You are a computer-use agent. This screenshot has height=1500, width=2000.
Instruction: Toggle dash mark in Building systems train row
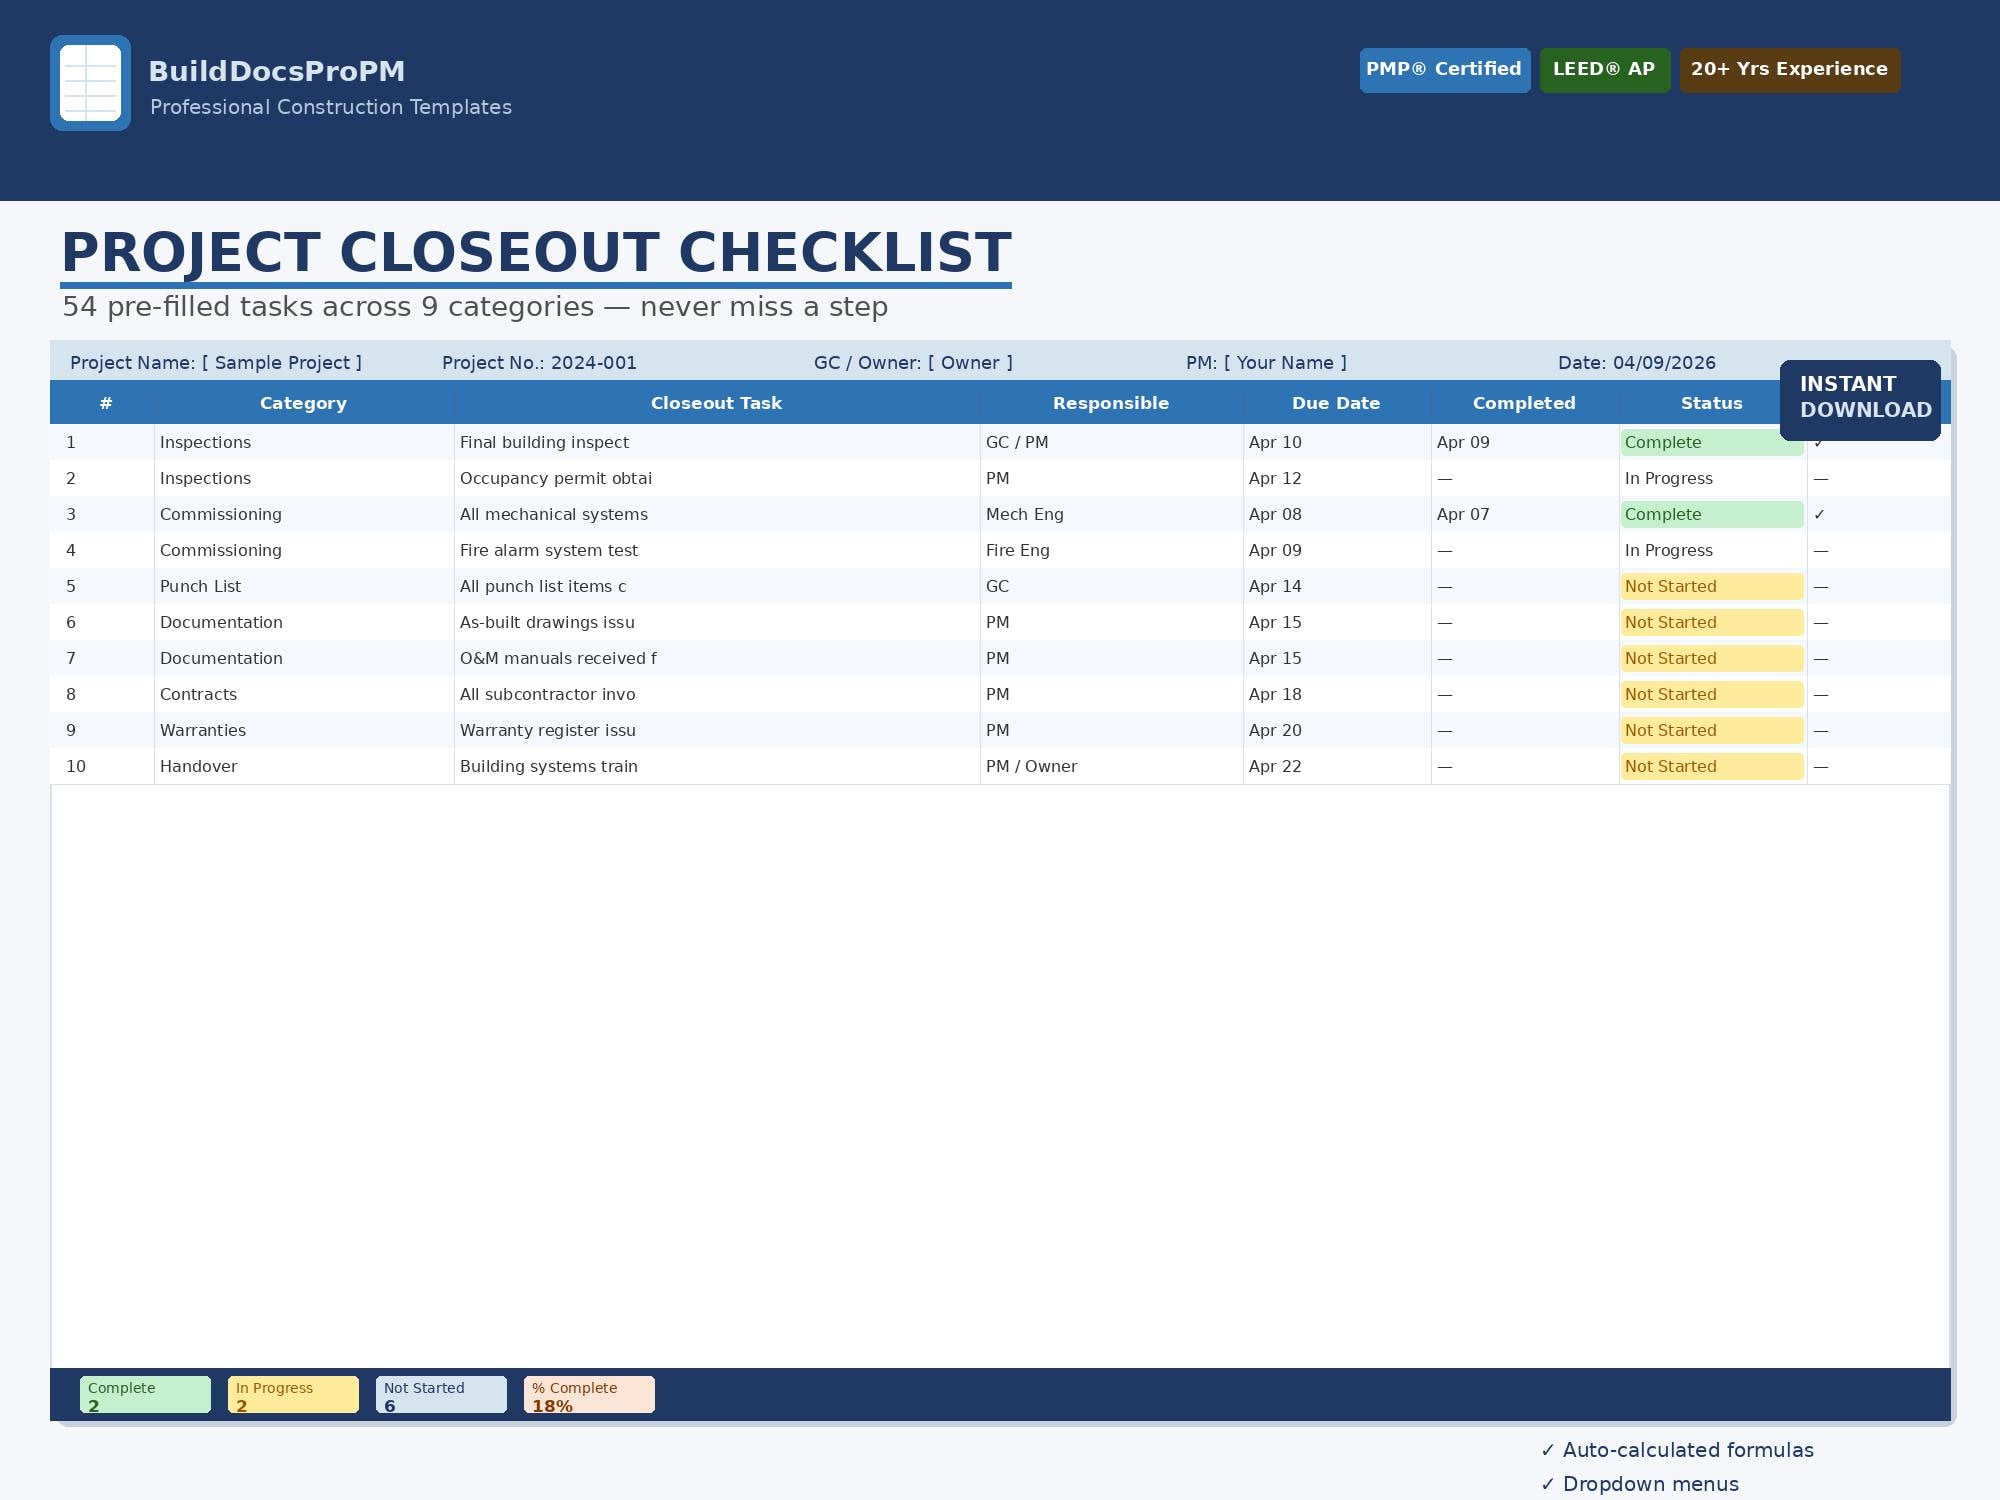coord(1821,766)
